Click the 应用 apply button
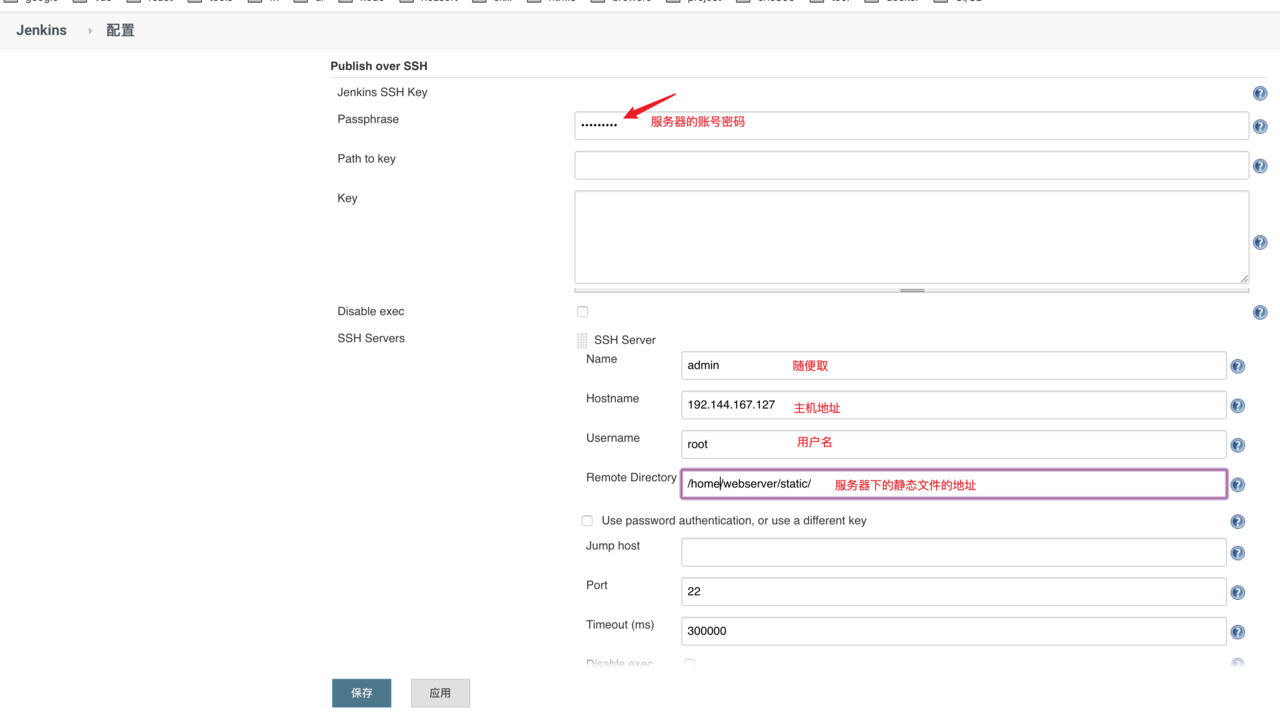The width and height of the screenshot is (1280, 721). (440, 692)
